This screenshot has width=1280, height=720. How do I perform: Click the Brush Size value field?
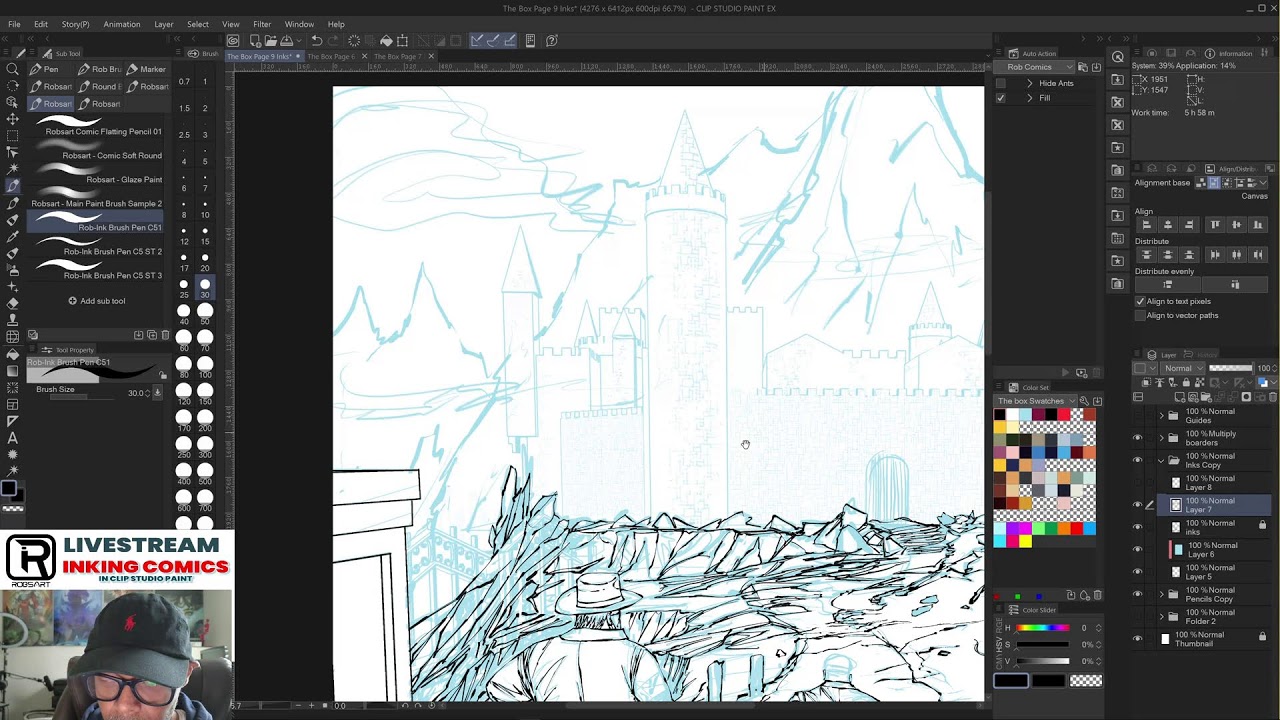click(x=136, y=393)
